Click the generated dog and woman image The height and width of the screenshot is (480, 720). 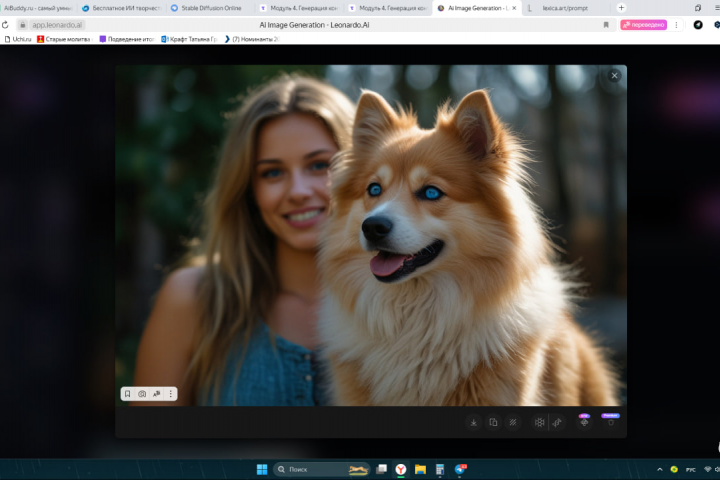coord(371,235)
